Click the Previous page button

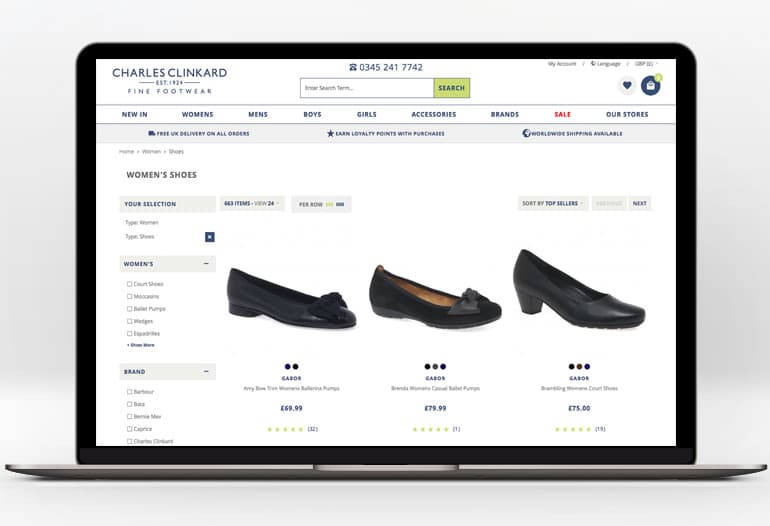coord(609,203)
